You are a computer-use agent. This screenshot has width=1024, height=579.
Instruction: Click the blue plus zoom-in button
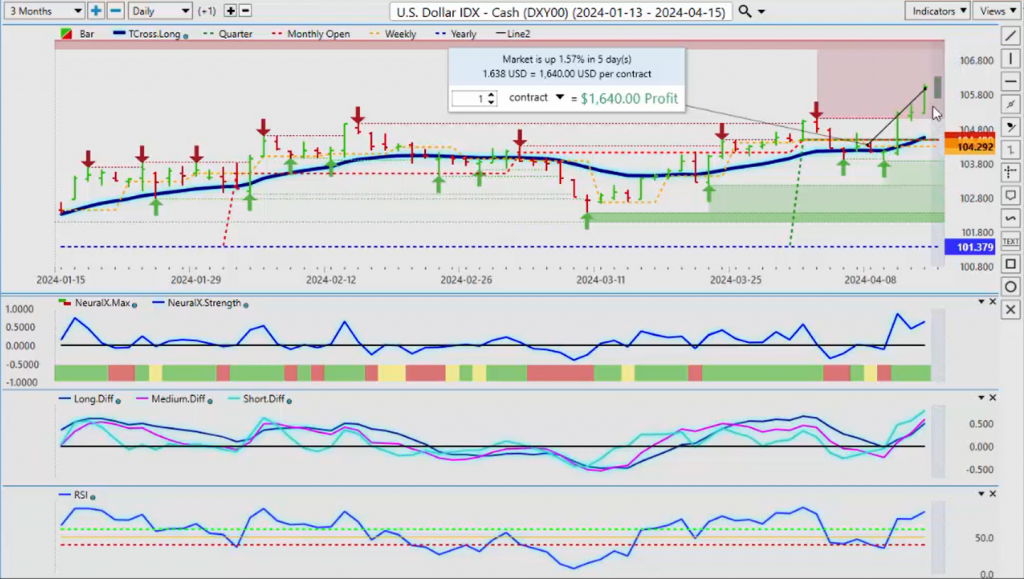[95, 11]
